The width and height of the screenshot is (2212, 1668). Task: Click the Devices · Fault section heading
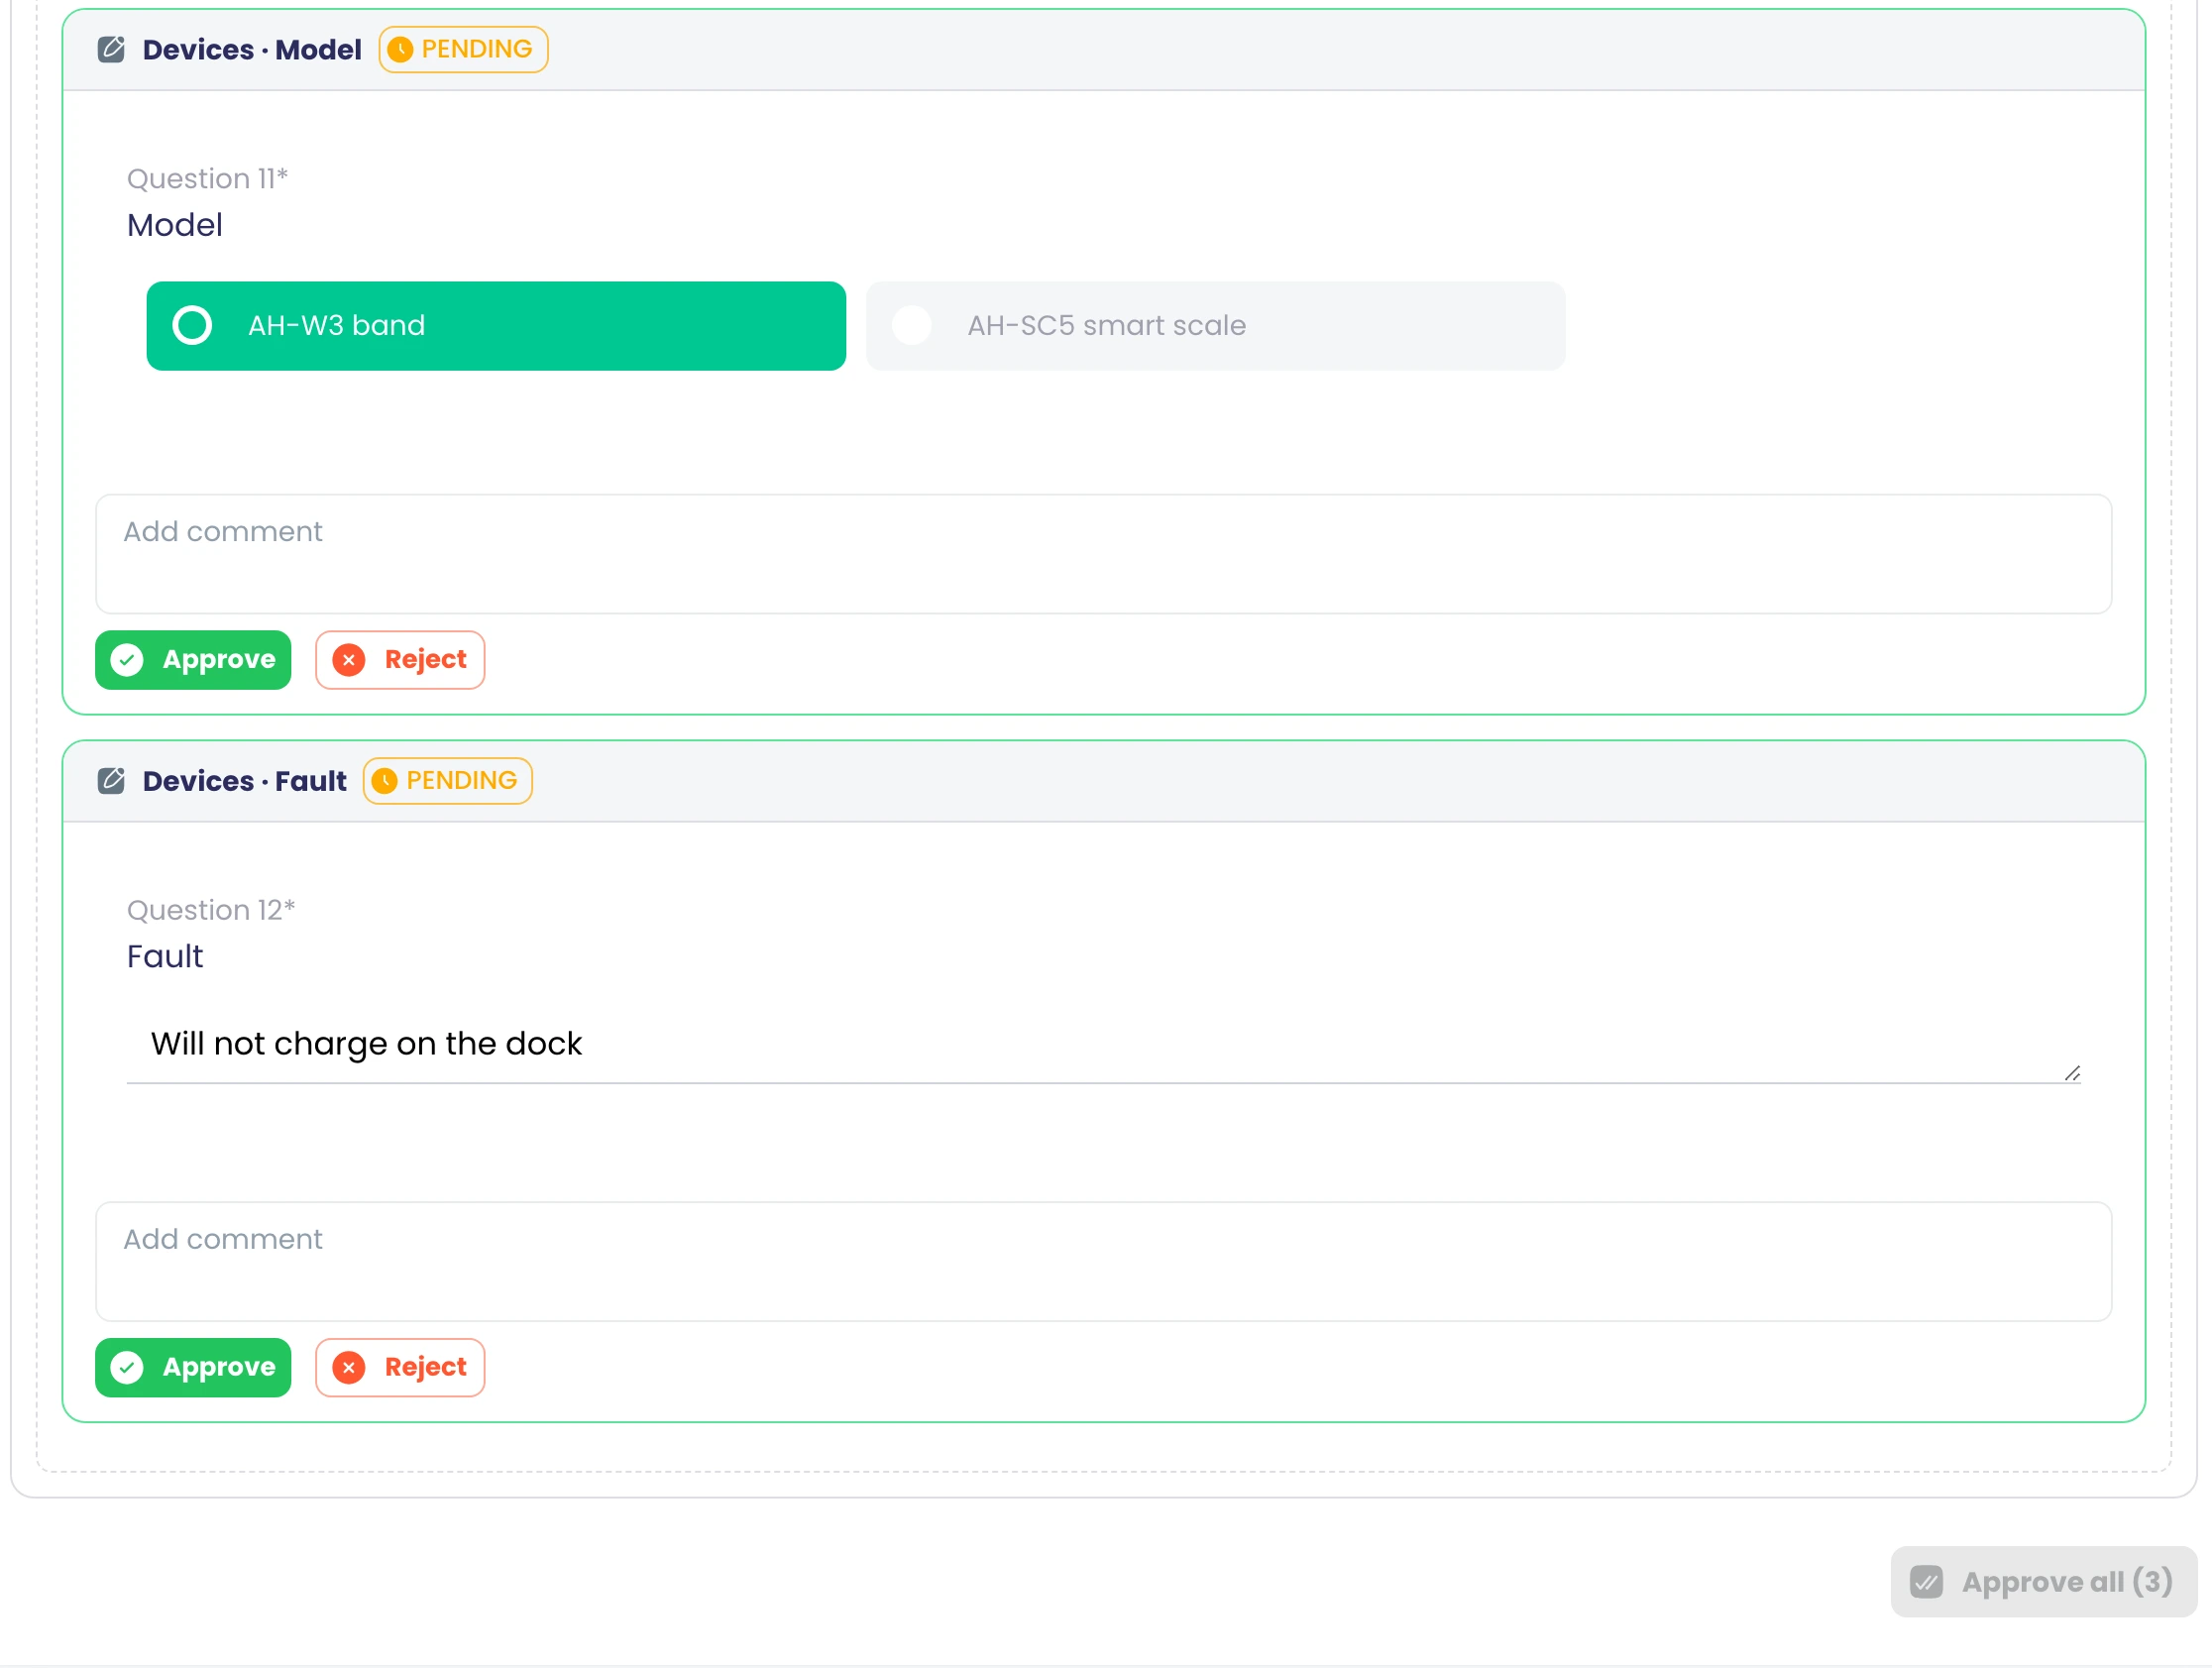coord(245,781)
